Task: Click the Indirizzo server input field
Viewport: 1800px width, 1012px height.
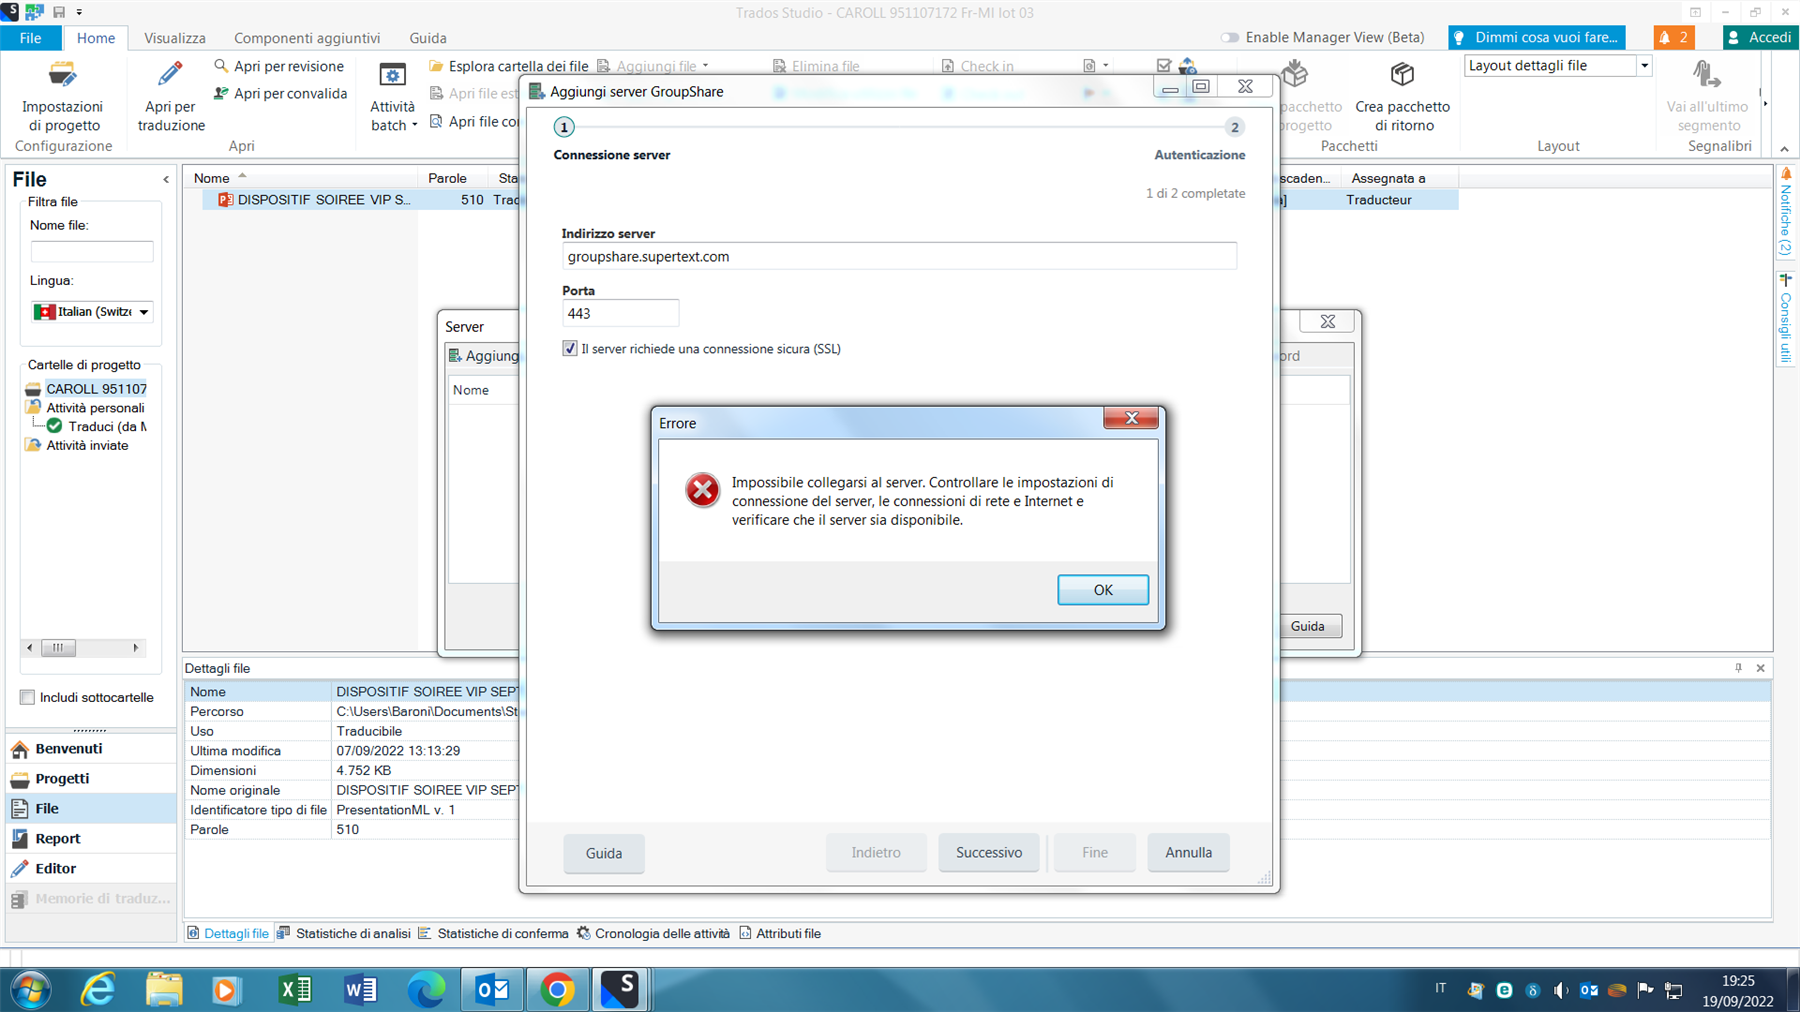Action: tap(899, 257)
